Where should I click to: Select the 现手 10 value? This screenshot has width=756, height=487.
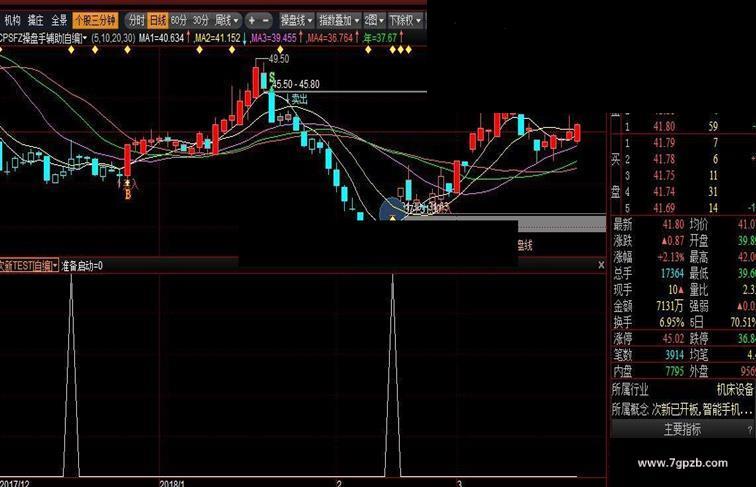click(675, 290)
